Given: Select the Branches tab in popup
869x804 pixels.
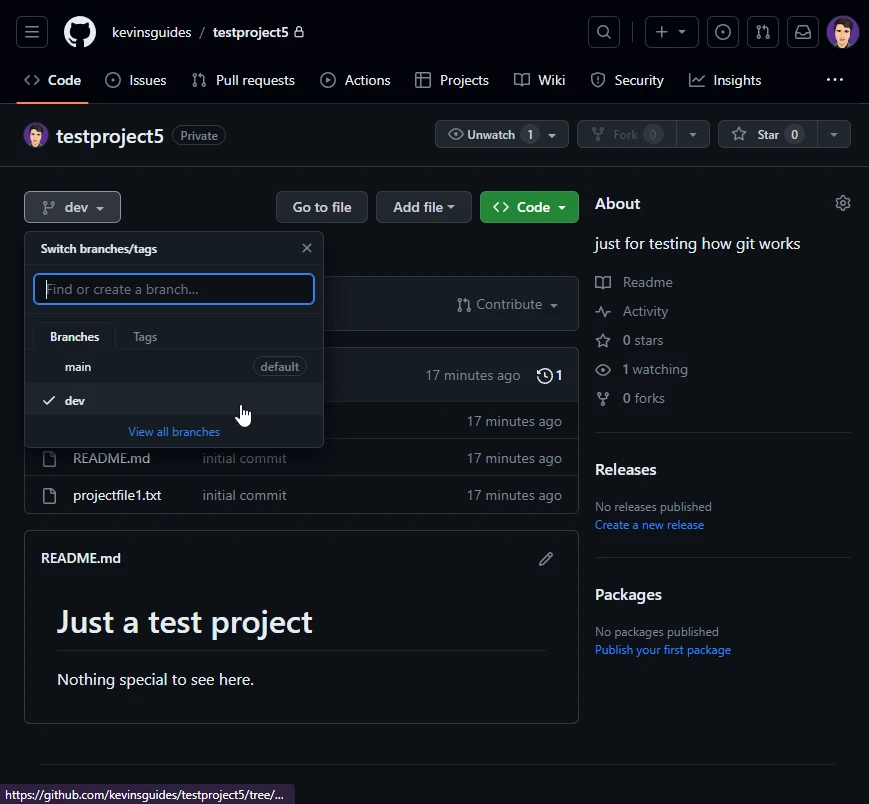Looking at the screenshot, I should (x=74, y=337).
